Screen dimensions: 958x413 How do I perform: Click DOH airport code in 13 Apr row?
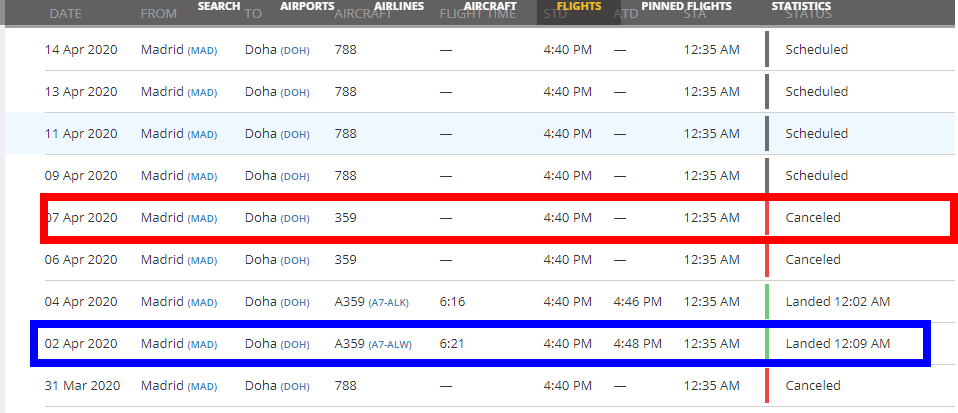click(295, 93)
